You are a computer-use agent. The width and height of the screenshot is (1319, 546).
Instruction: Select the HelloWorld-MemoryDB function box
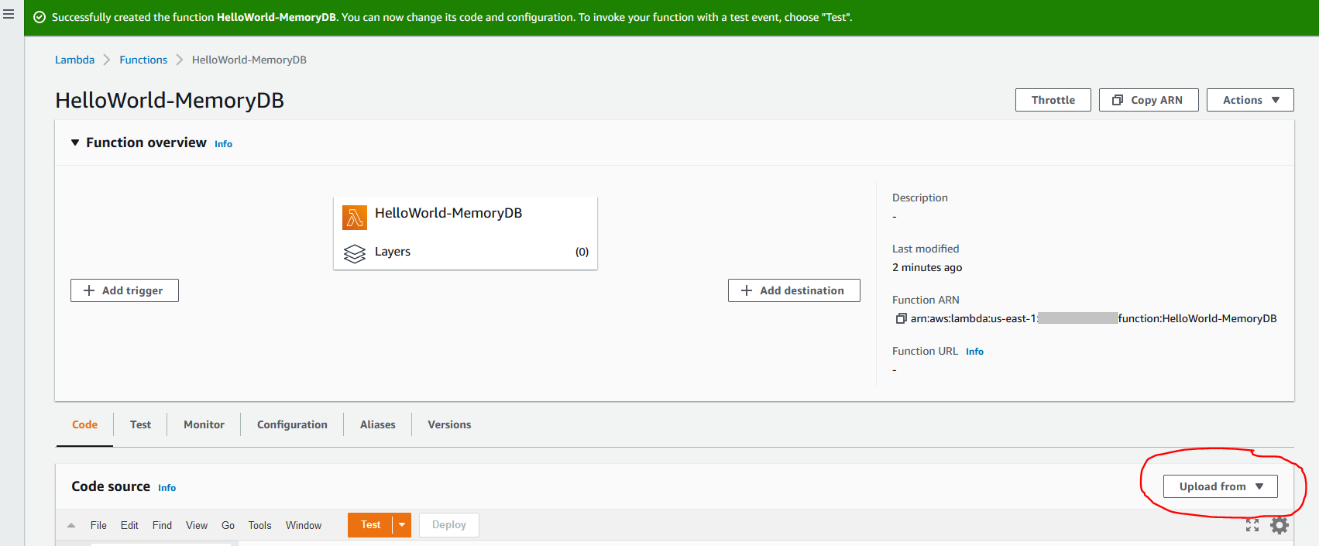pos(465,233)
